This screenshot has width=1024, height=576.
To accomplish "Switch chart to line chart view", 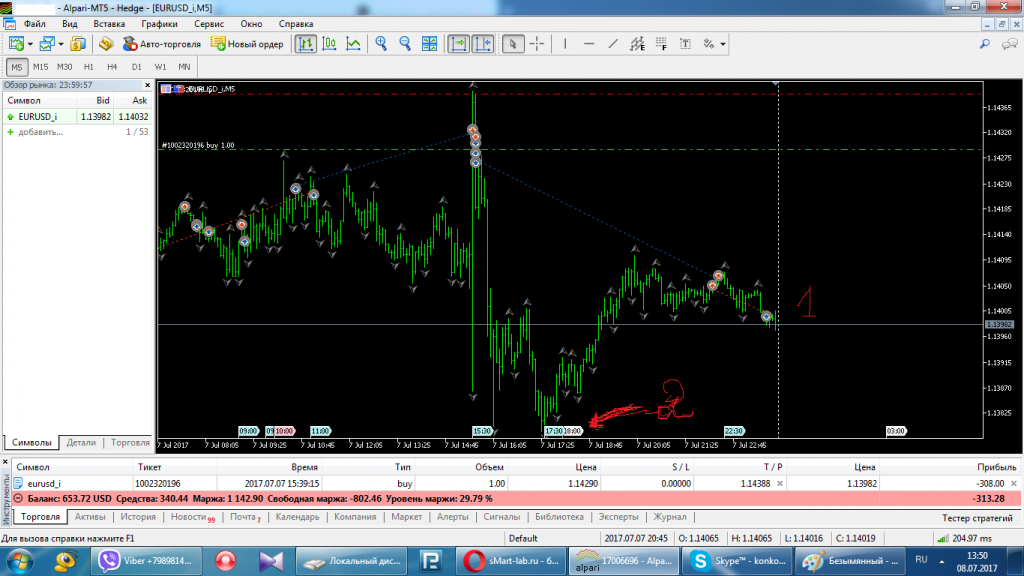I will pyautogui.click(x=353, y=44).
